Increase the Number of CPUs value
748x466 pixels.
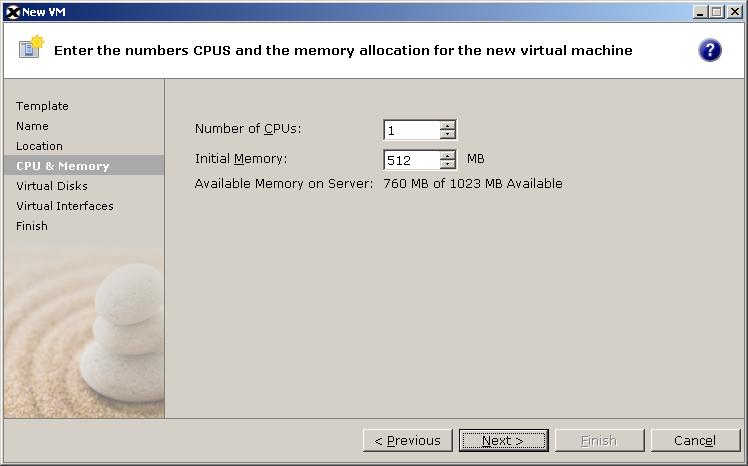[447, 125]
